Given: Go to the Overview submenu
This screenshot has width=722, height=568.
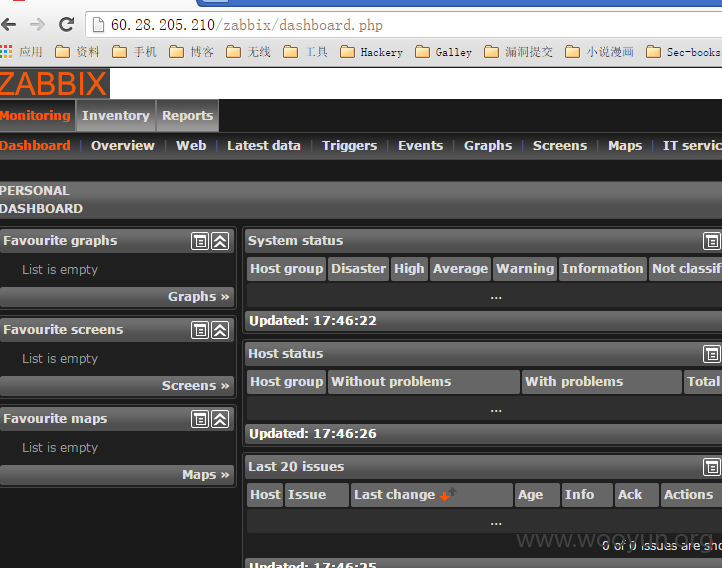Looking at the screenshot, I should (x=122, y=145).
